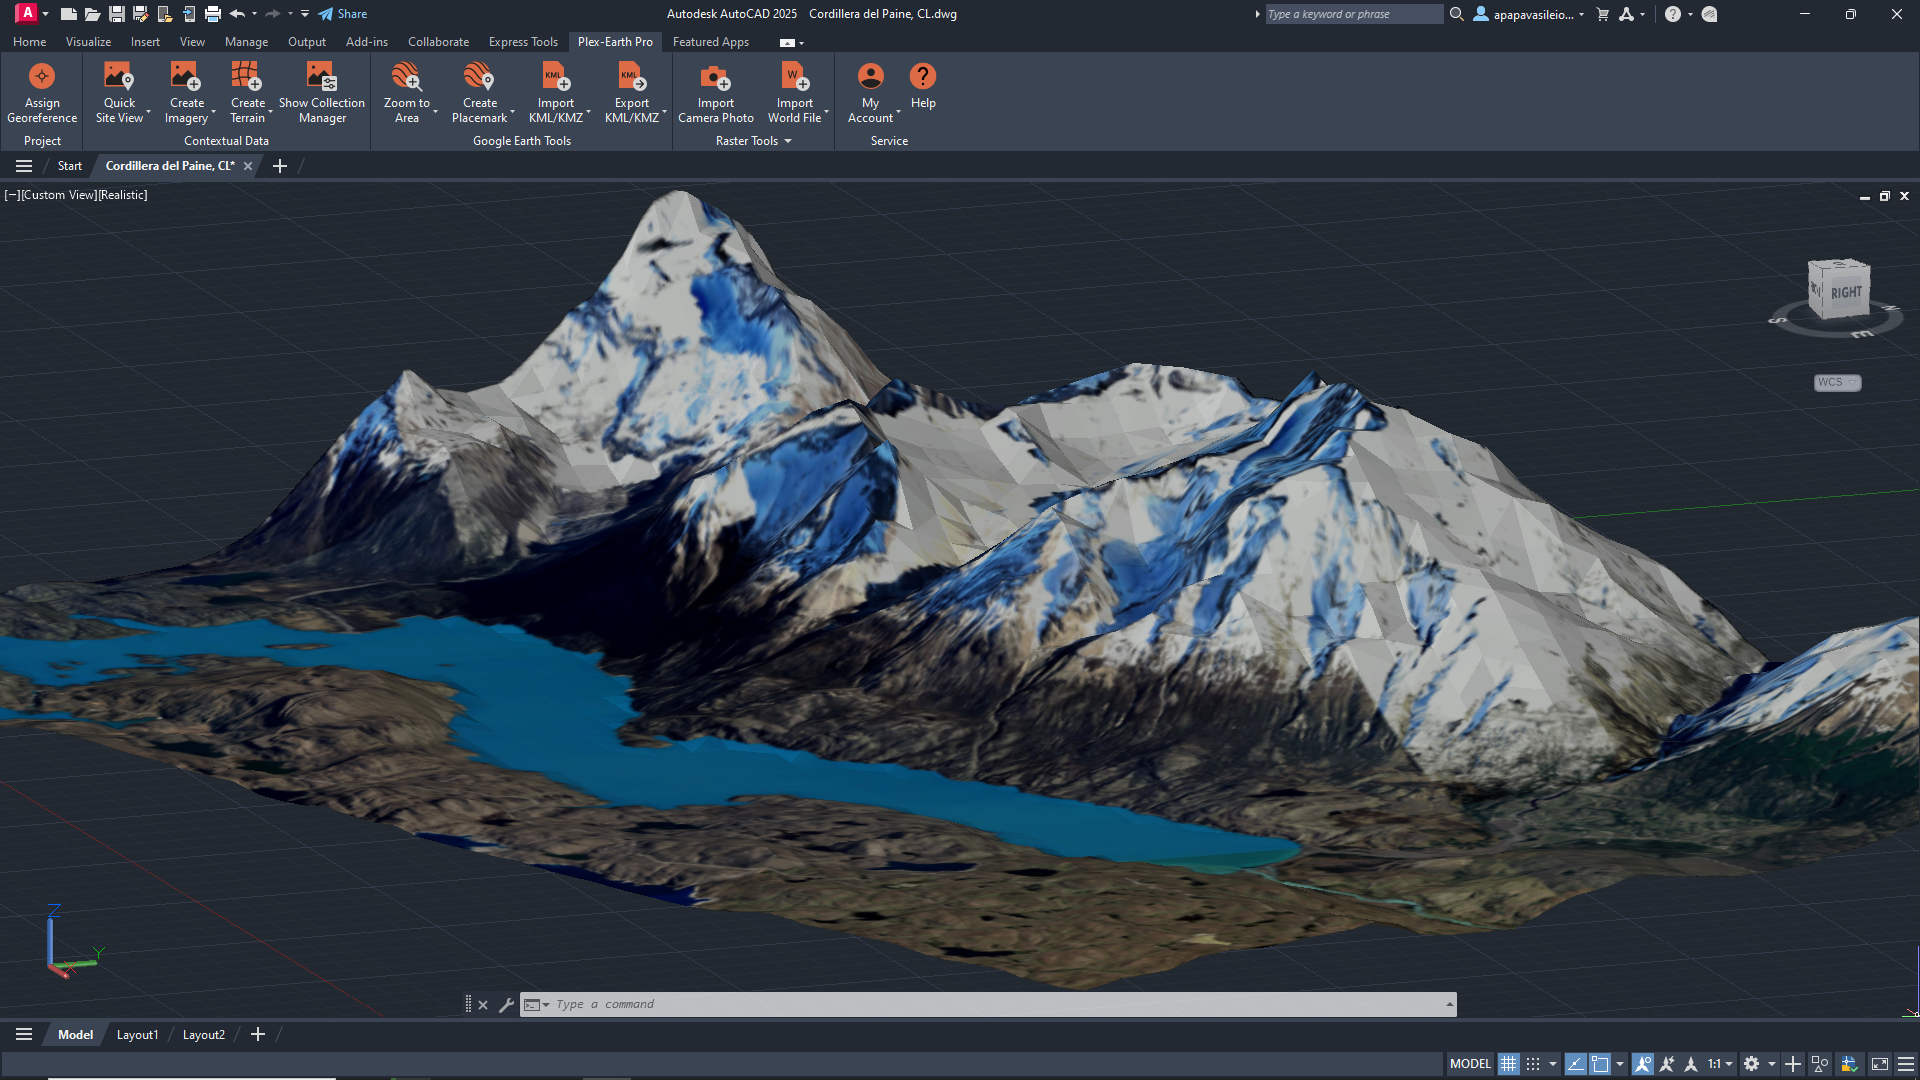1920x1080 pixels.
Task: Toggle grid display in the status bar
Action: 1509,1063
